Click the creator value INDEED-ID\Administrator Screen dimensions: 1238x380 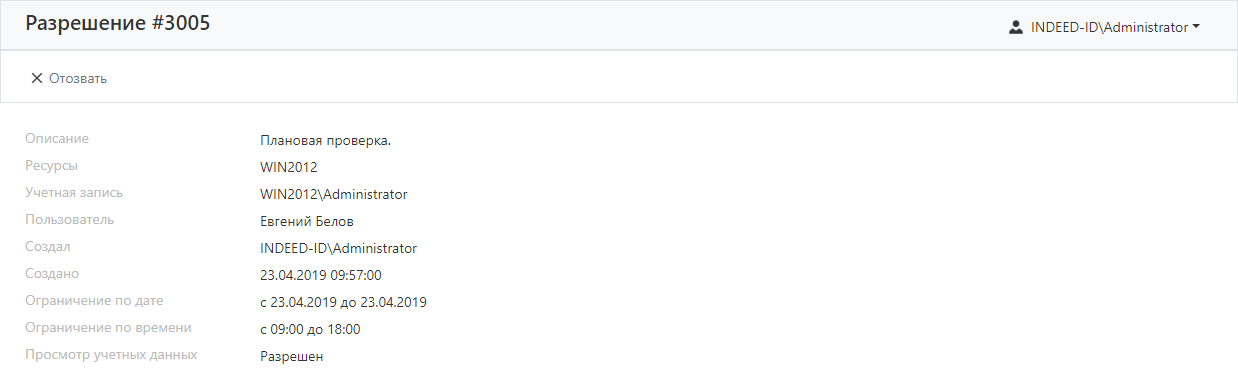pyautogui.click(x=338, y=248)
